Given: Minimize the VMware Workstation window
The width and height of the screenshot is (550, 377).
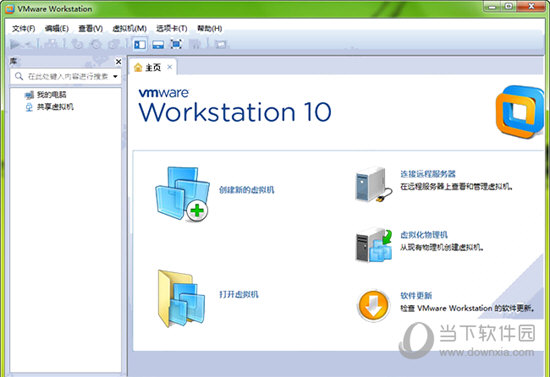Looking at the screenshot, I should pyautogui.click(x=493, y=6).
